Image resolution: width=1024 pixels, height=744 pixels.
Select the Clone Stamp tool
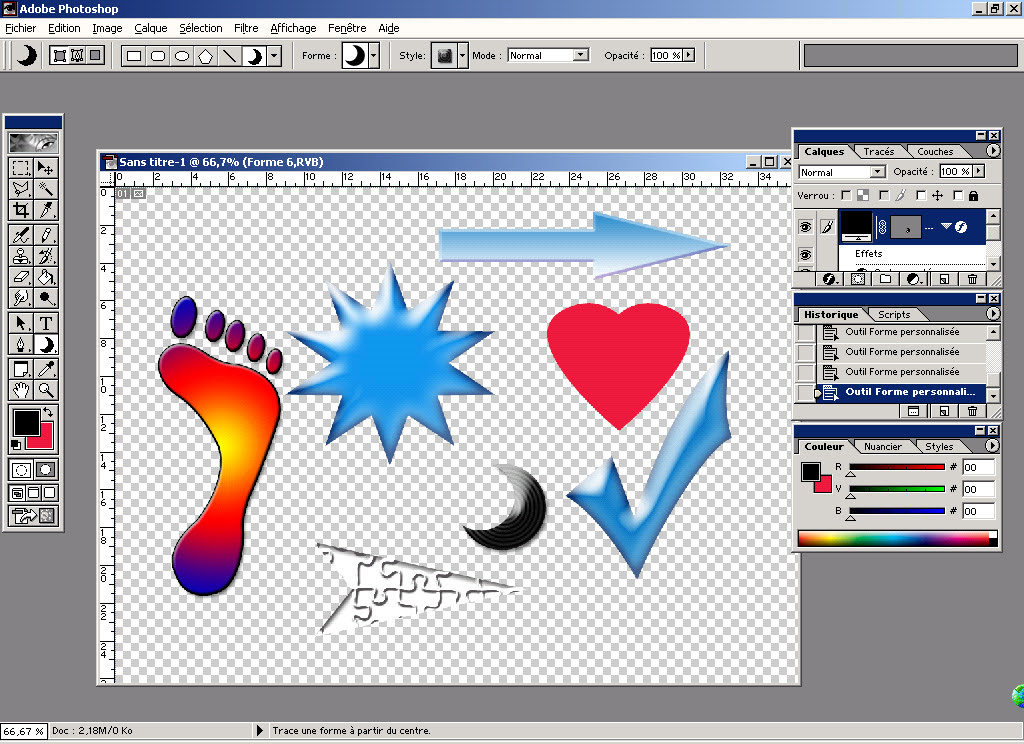(x=21, y=255)
